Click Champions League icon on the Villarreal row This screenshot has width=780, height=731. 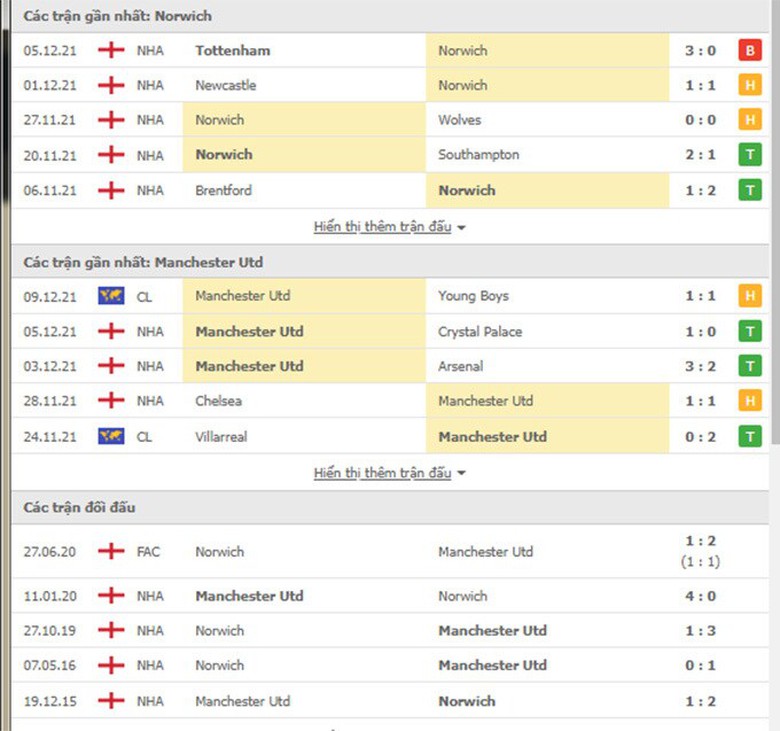click(x=111, y=437)
